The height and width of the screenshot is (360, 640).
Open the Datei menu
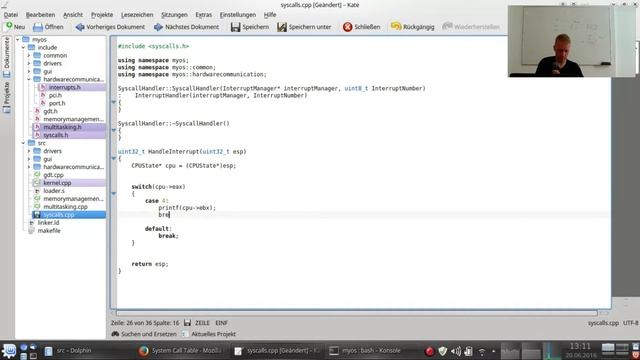tap(11, 15)
